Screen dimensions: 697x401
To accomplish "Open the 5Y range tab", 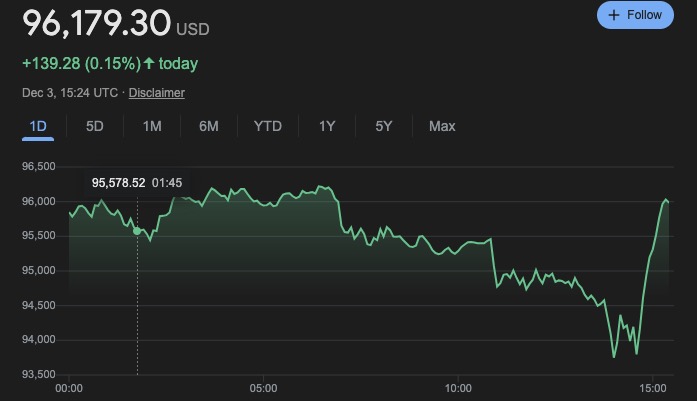I will (x=384, y=126).
